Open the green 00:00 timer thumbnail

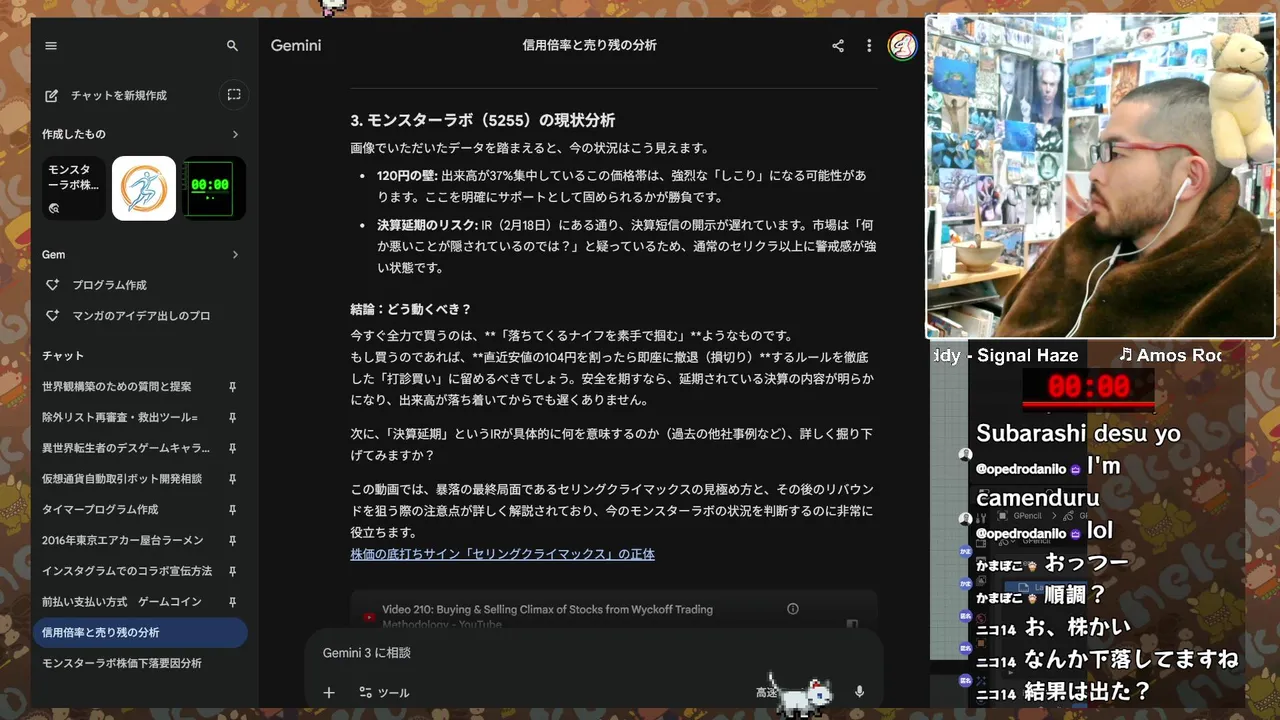pos(213,188)
